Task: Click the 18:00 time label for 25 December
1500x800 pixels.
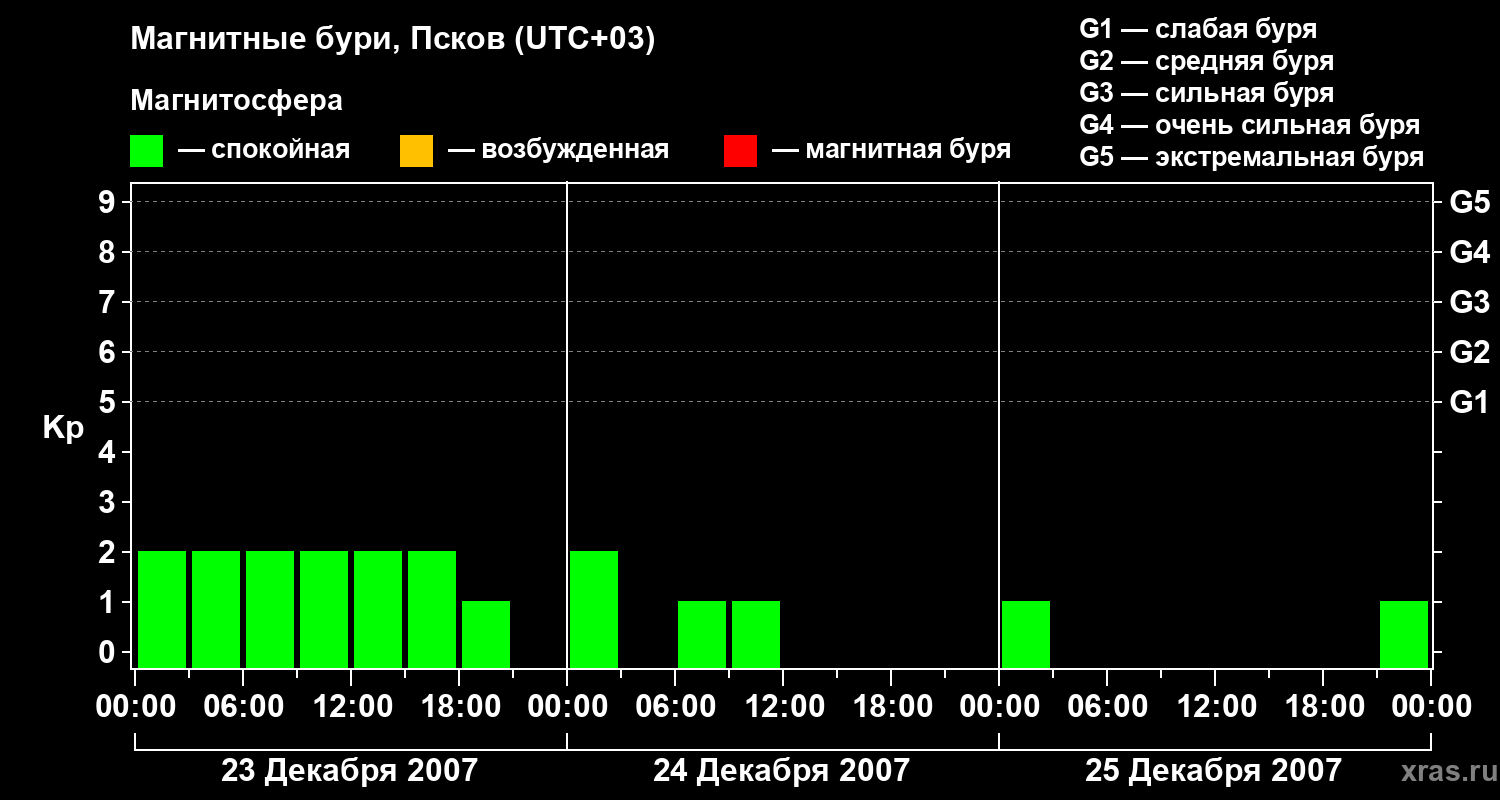Action: point(1323,707)
